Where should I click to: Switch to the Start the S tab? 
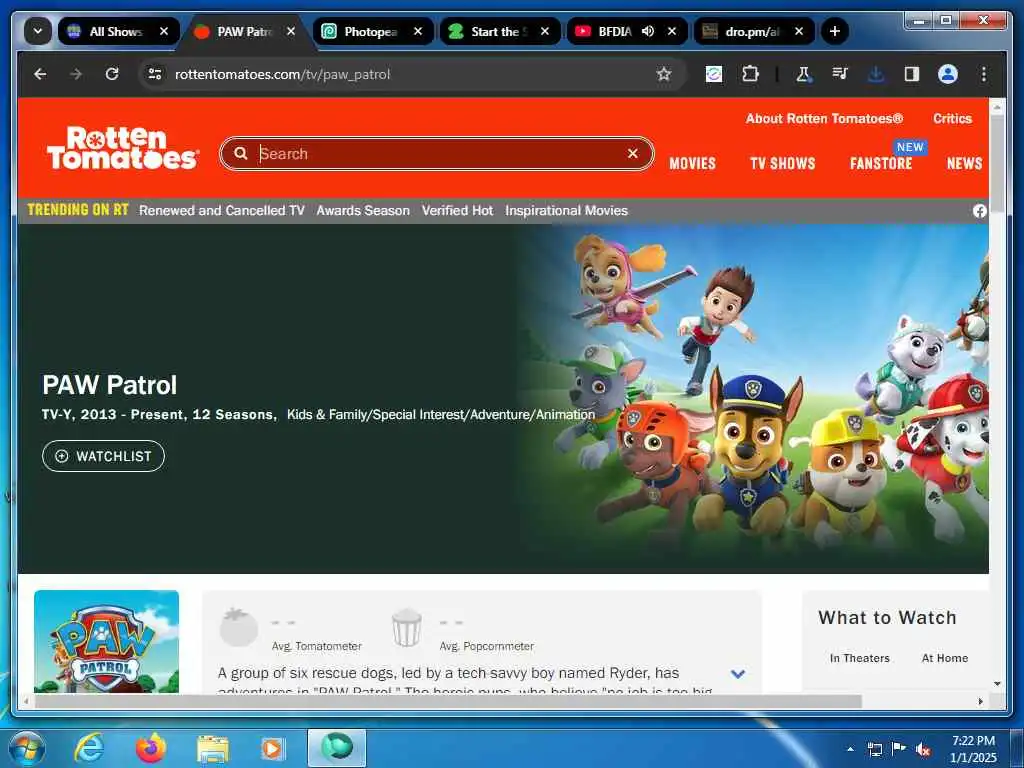pyautogui.click(x=500, y=31)
